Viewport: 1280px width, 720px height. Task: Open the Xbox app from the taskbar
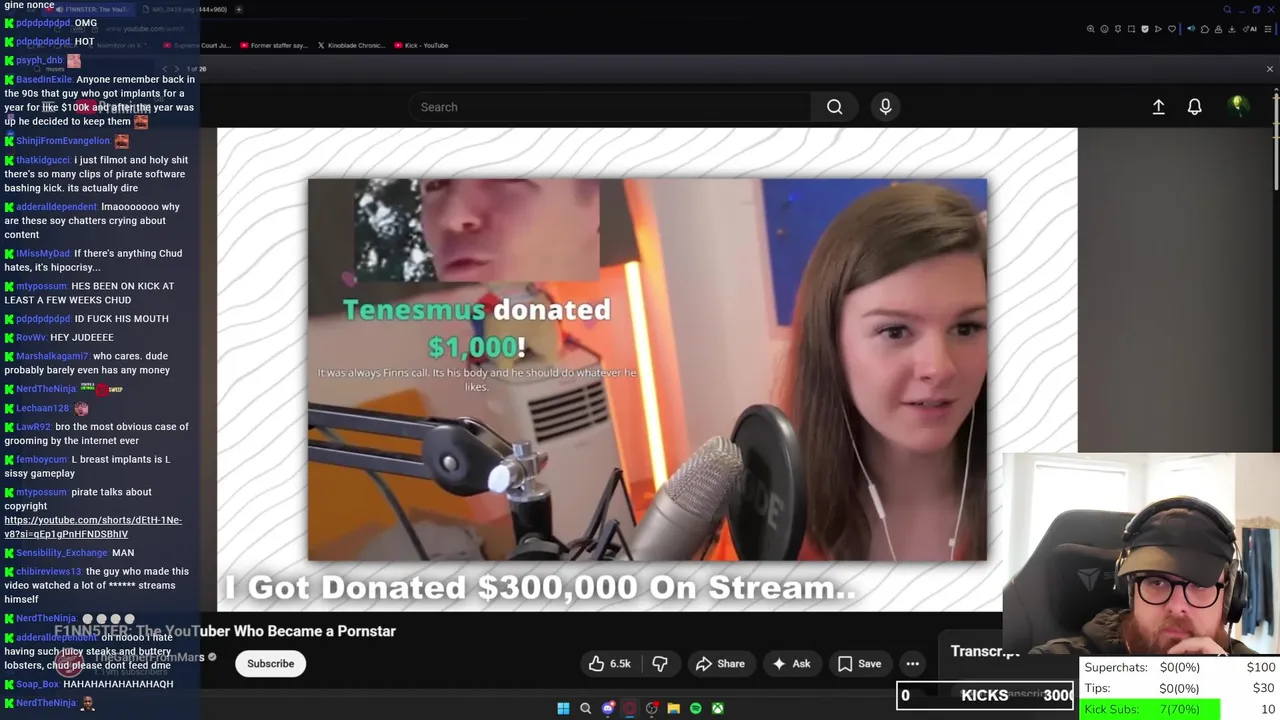click(717, 708)
